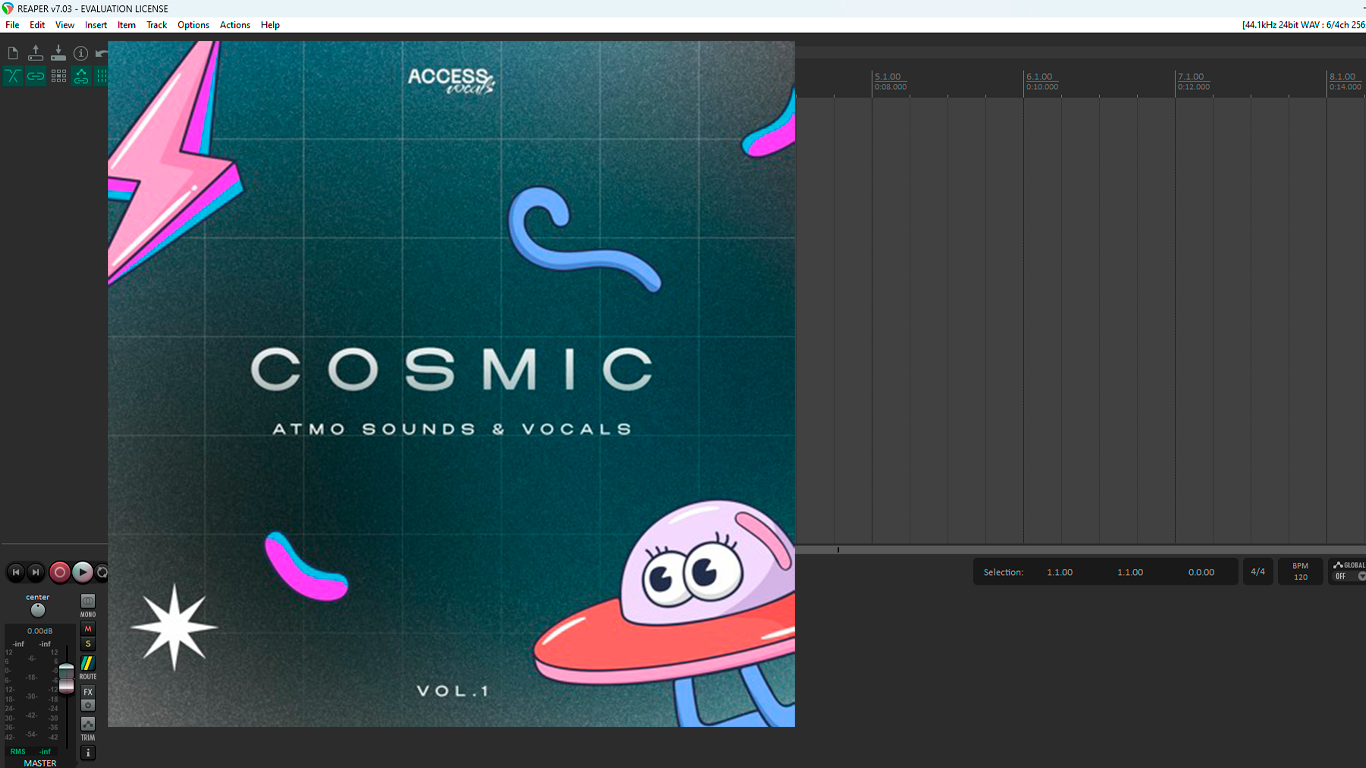Open the Item menu
The width and height of the screenshot is (1366, 768).
127,25
